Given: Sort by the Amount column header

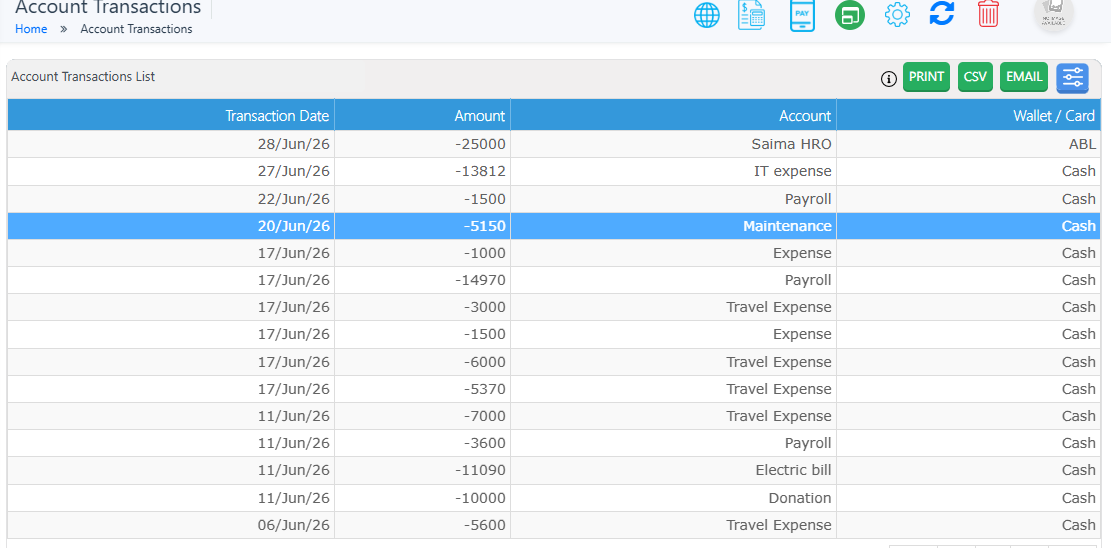Looking at the screenshot, I should point(422,115).
